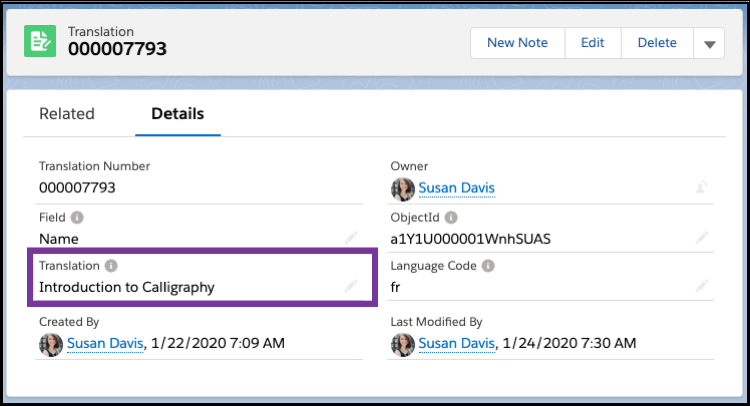This screenshot has height=406, width=750.
Task: Click the Introduction to Calligraphy translation text
Action: point(127,287)
